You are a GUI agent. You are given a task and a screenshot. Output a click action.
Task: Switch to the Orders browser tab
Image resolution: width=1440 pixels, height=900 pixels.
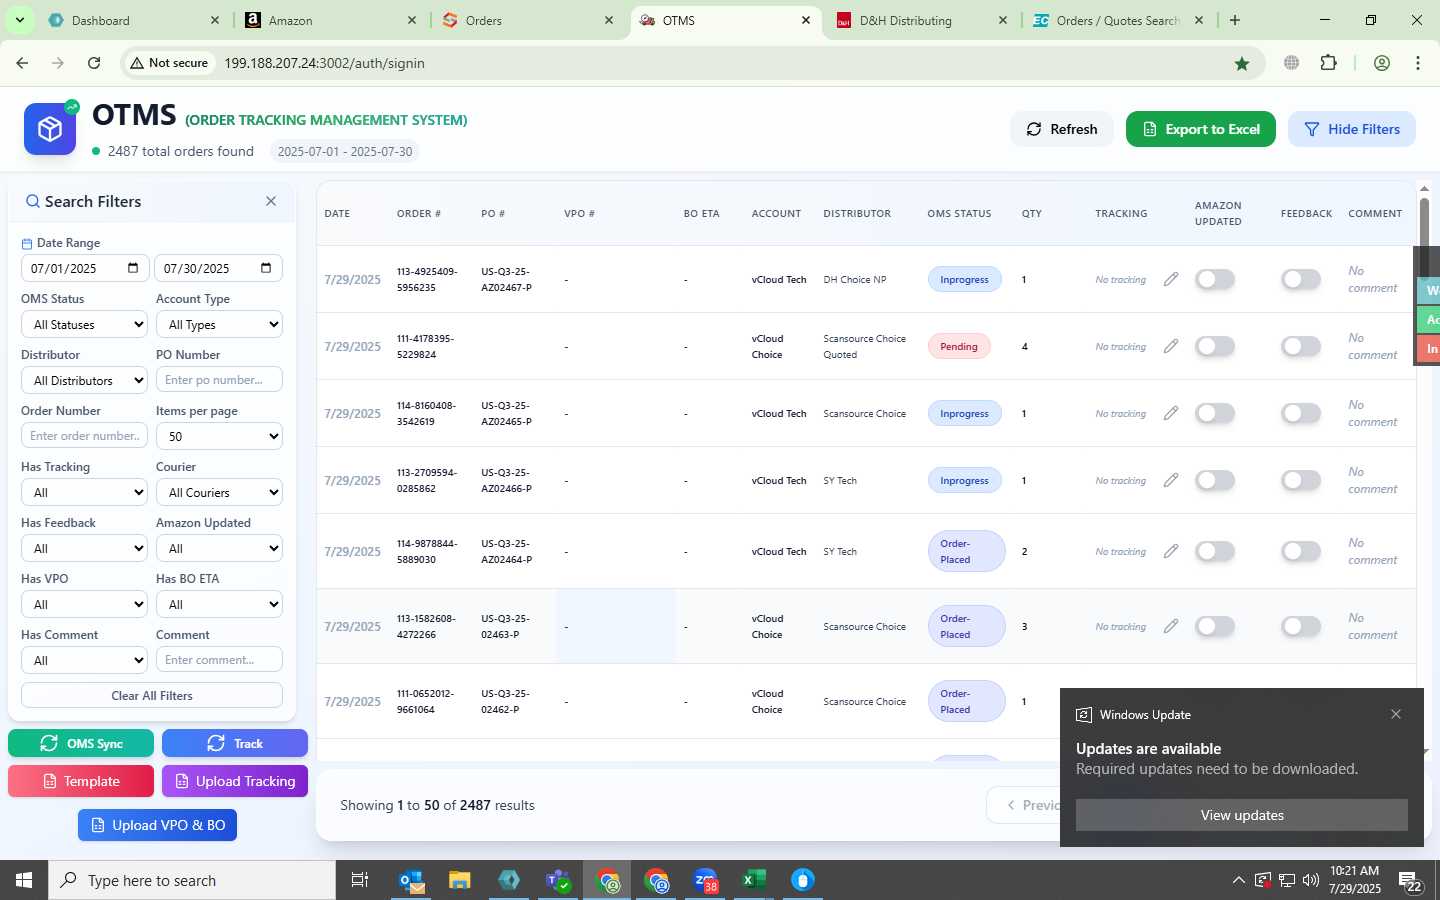(526, 20)
